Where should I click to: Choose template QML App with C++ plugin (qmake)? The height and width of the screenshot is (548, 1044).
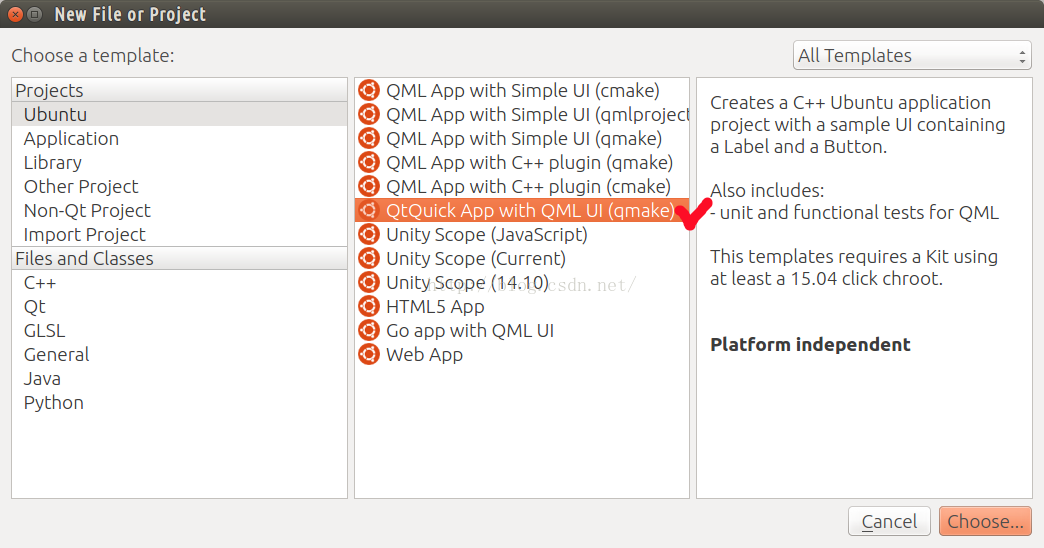522,162
